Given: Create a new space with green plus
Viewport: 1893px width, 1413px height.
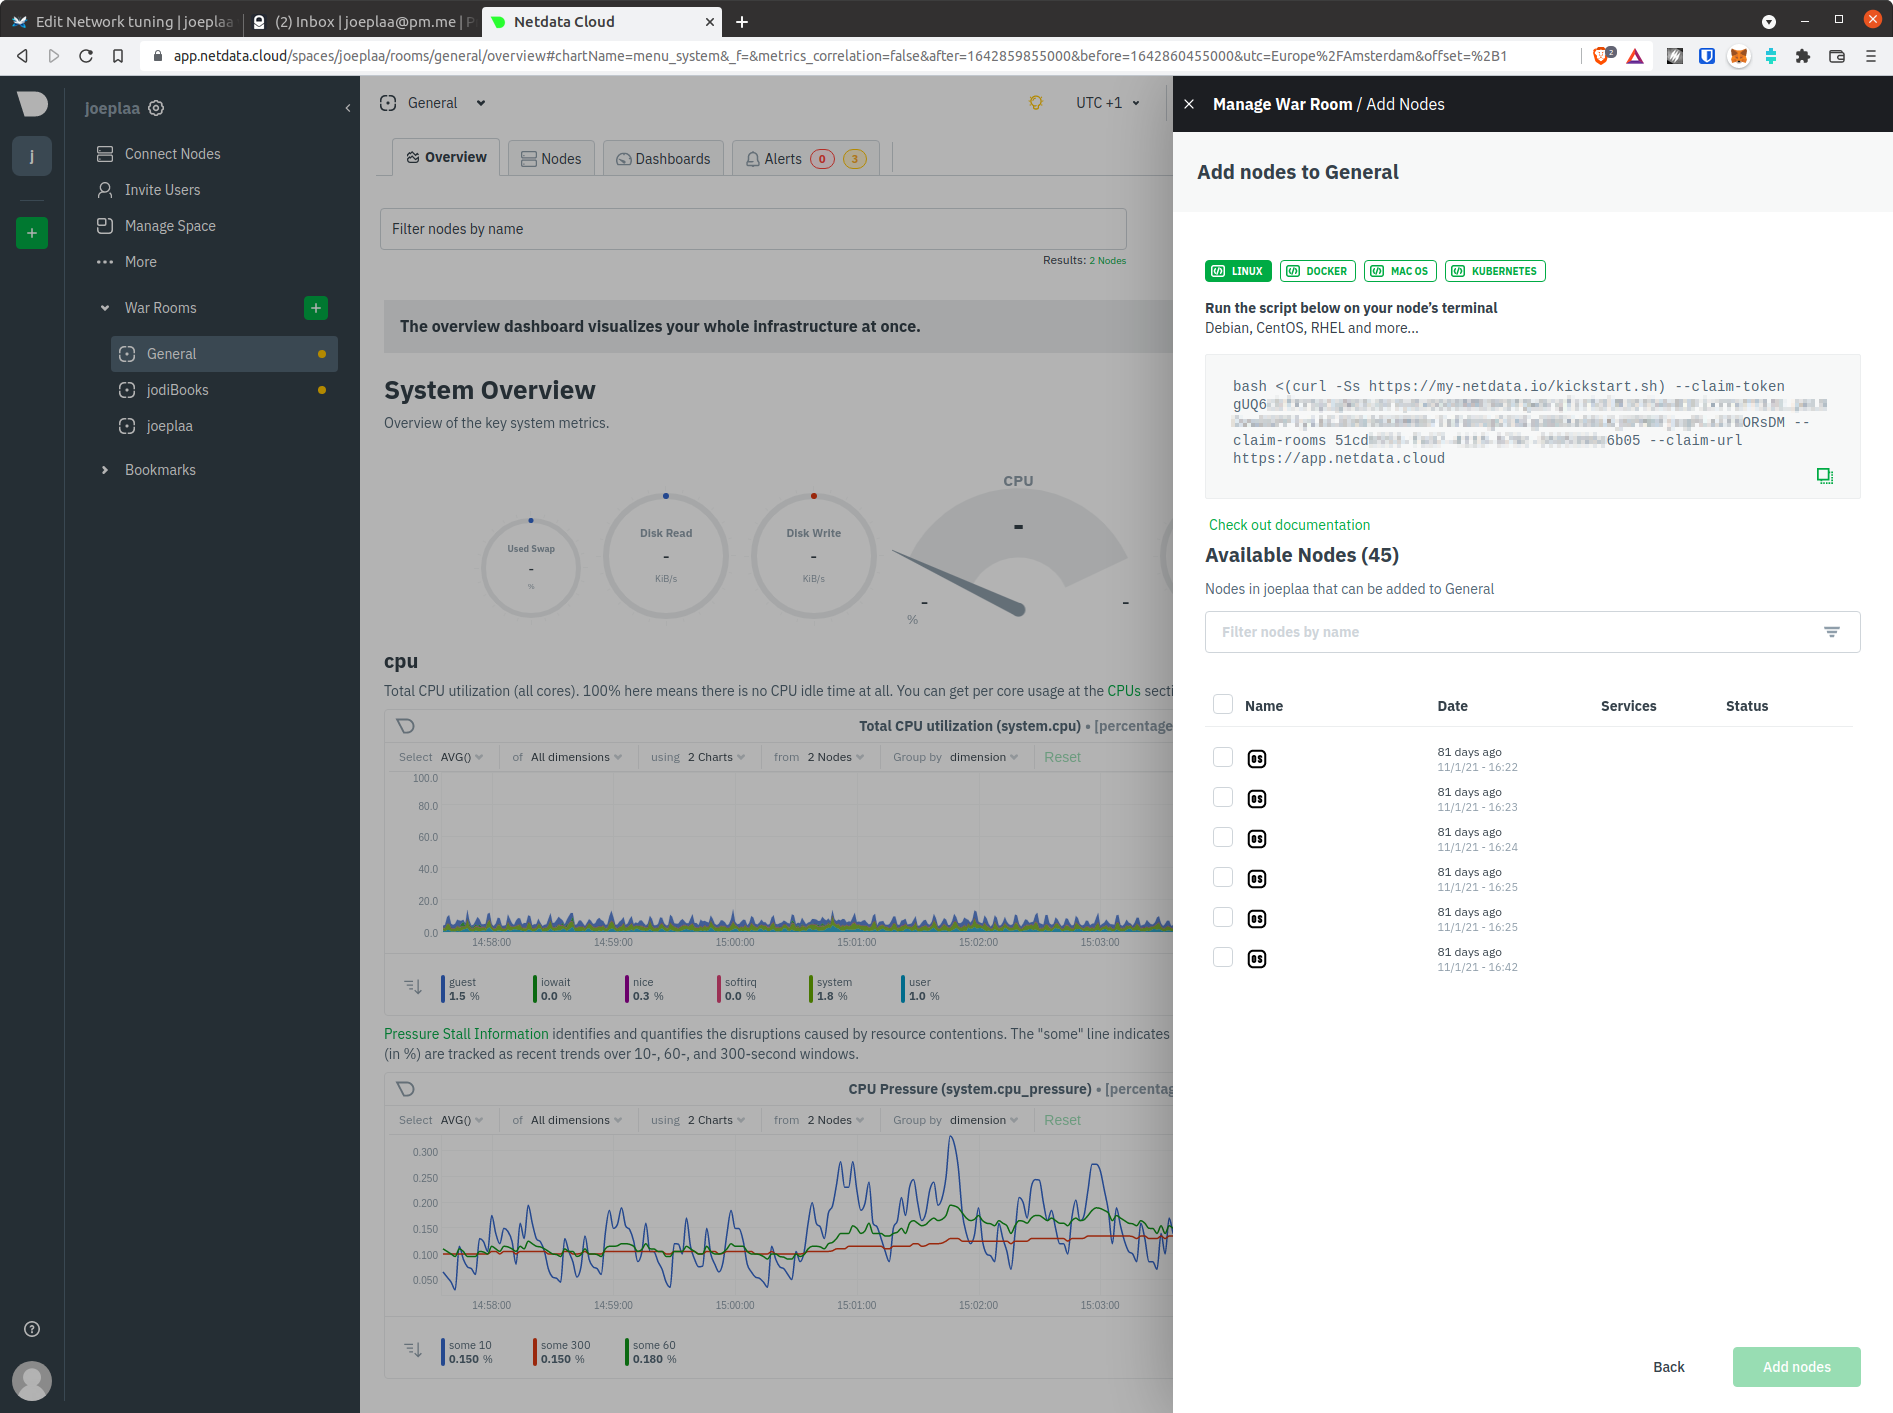Looking at the screenshot, I should pyautogui.click(x=32, y=233).
